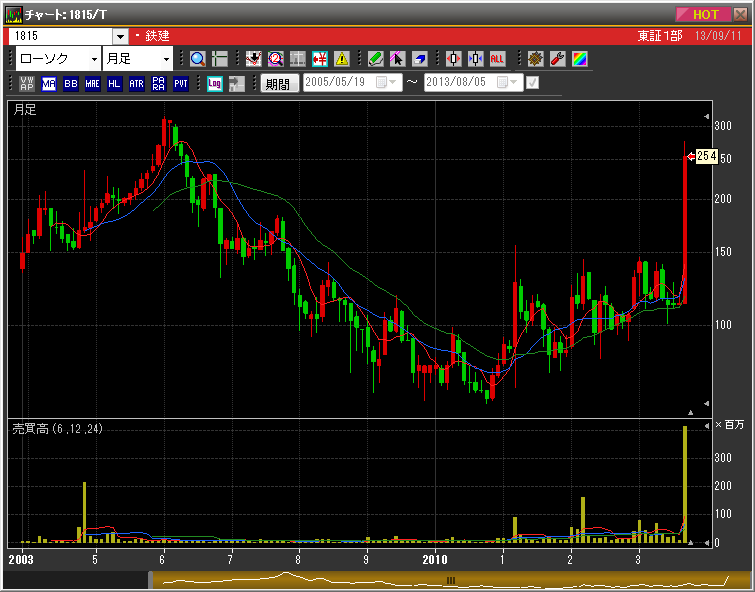This screenshot has height=592, width=755.
Task: Toggle the BB Bollinger Bands indicator
Action: tap(70, 84)
